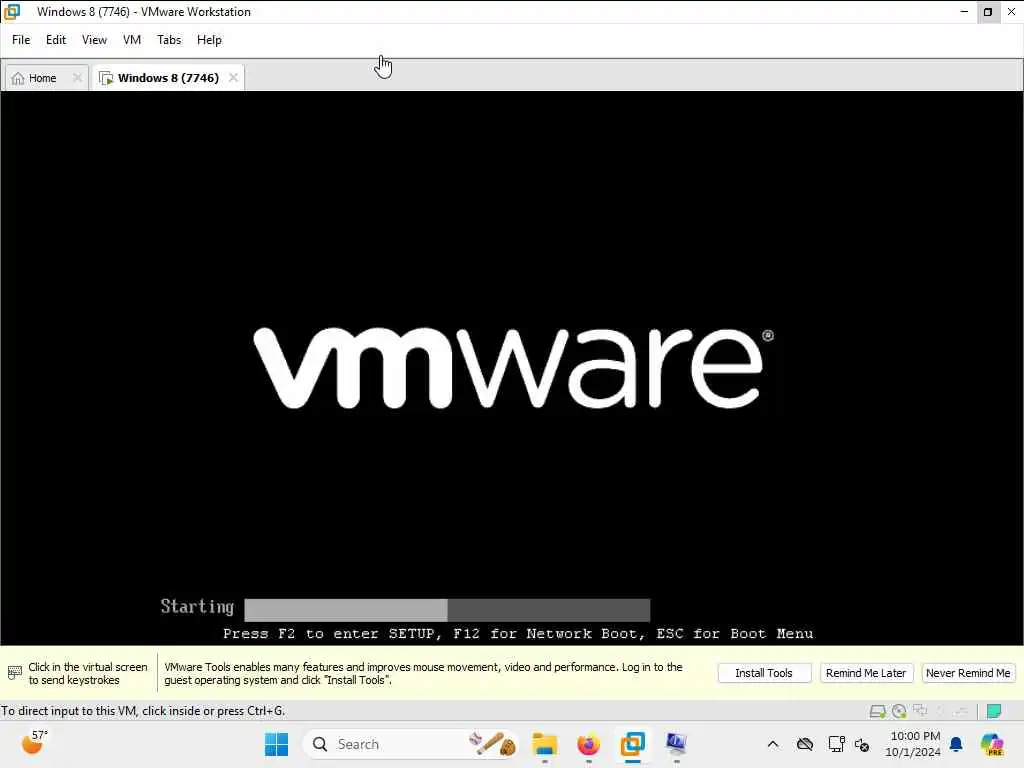Open Firefox from the taskbar
The height and width of the screenshot is (768, 1024).
(588, 744)
